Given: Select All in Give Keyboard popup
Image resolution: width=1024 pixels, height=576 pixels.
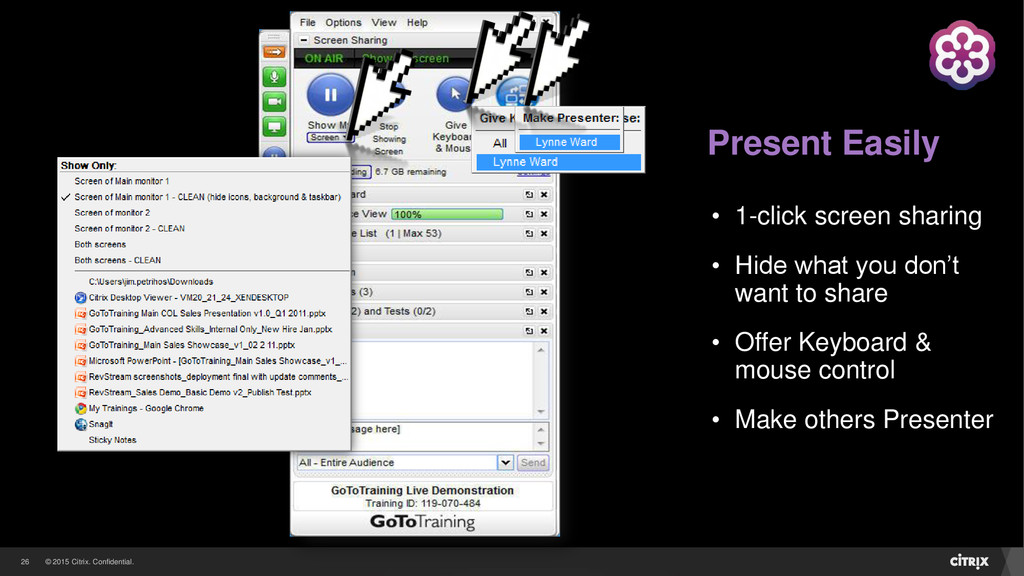Looking at the screenshot, I should 500,143.
